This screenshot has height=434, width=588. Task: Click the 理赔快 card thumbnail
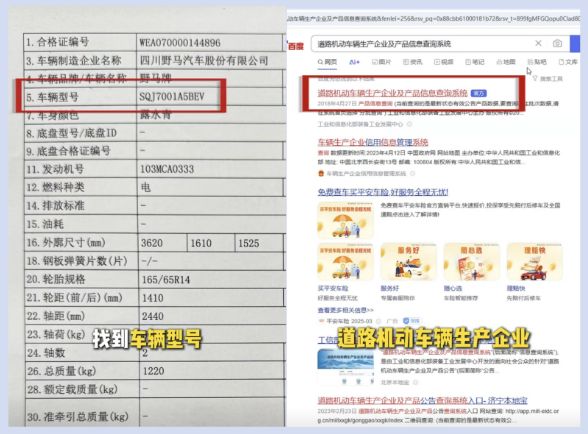tap(534, 262)
